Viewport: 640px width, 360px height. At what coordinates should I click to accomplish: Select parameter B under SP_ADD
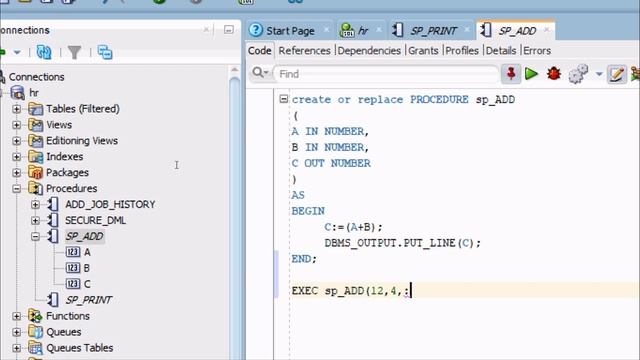click(x=87, y=268)
